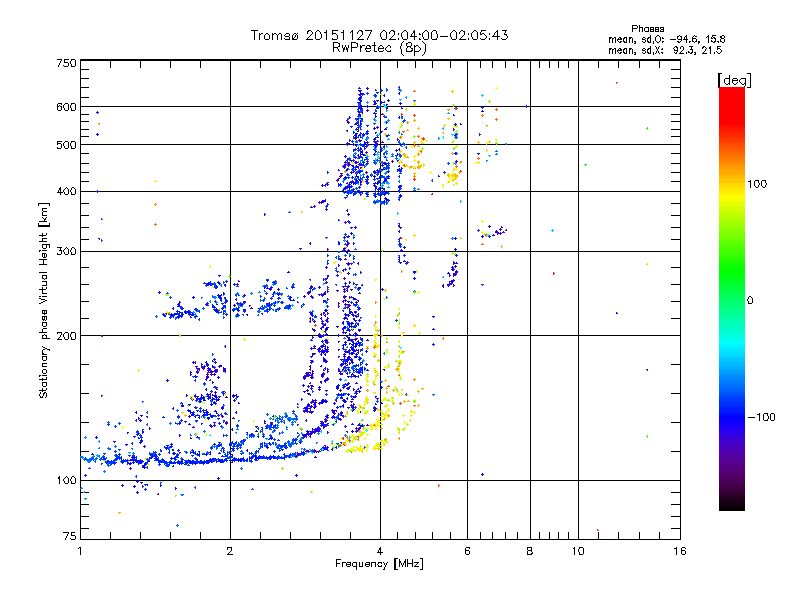This screenshot has height=600, width=800.
Task: Click the y-axis '750' tick label
Action: (x=66, y=63)
